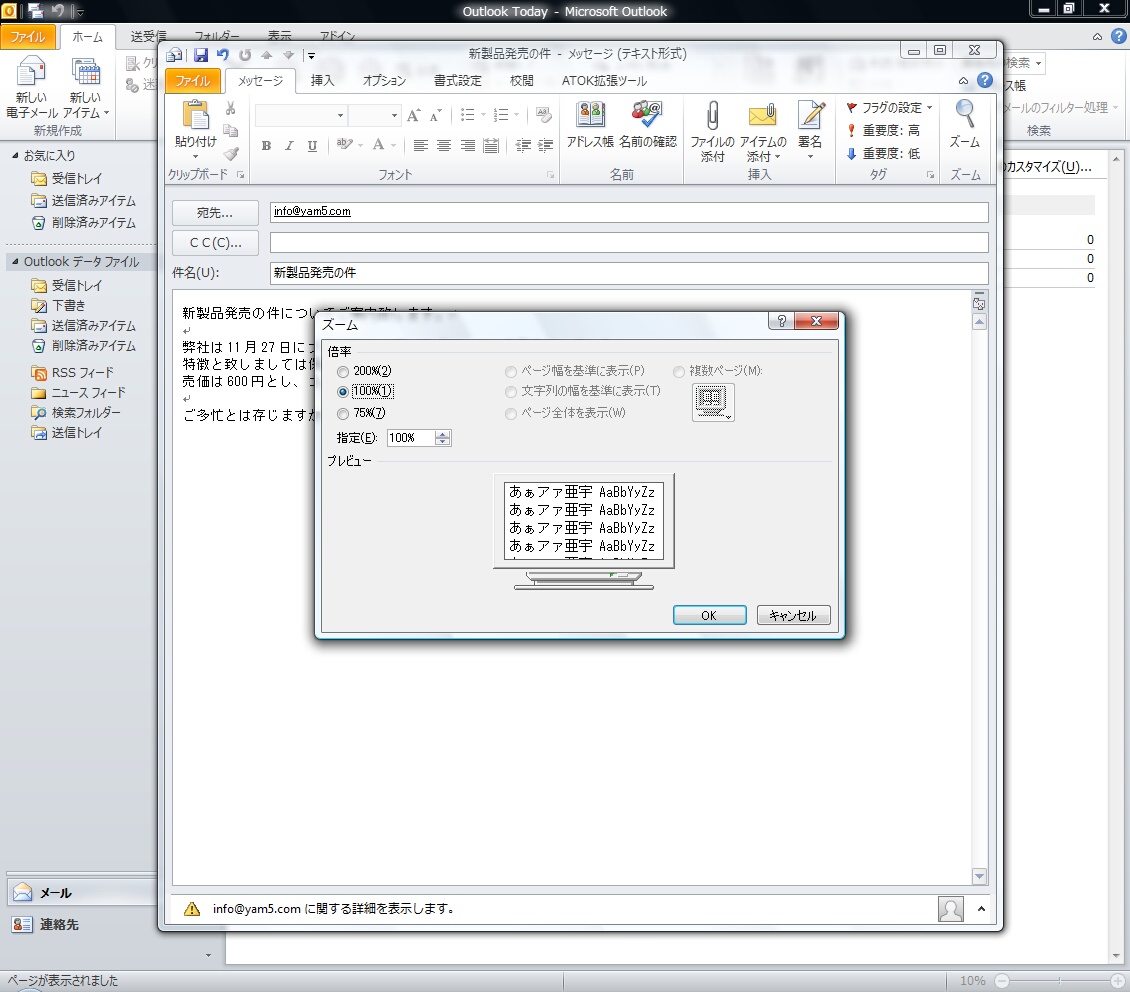Click the zoom percentage spinner arrows
The width and height of the screenshot is (1130, 992).
click(442, 438)
